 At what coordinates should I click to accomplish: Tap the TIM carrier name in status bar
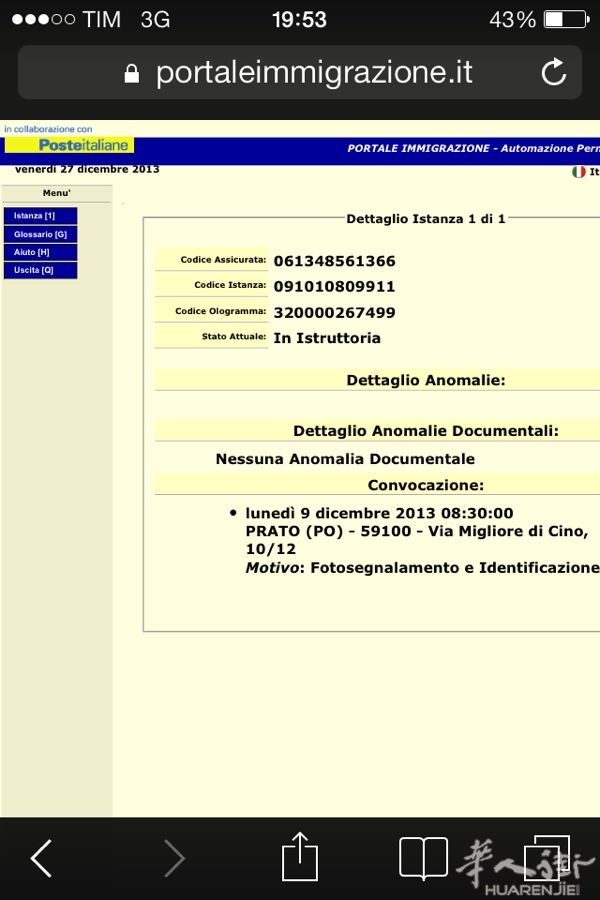102,20
